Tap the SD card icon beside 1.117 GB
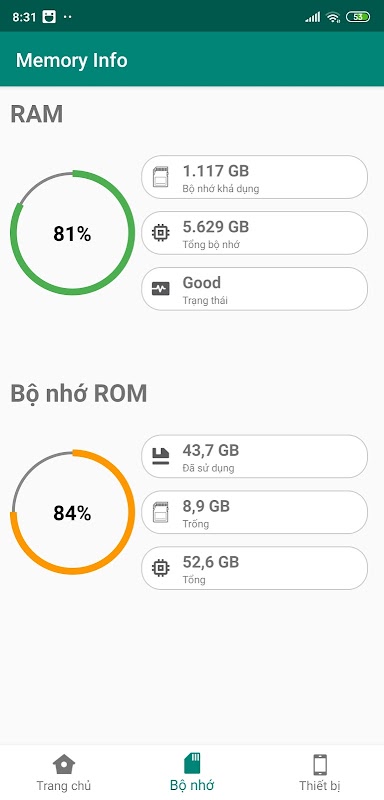 coord(160,177)
